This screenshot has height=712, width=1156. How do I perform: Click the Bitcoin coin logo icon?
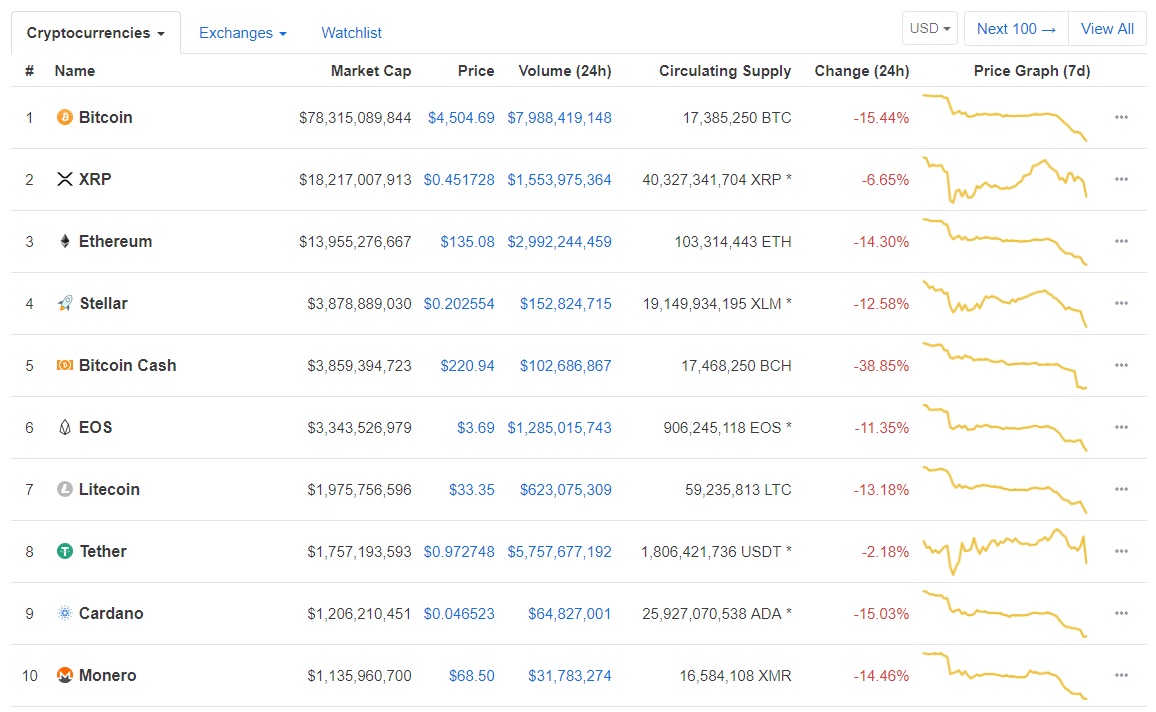click(65, 118)
